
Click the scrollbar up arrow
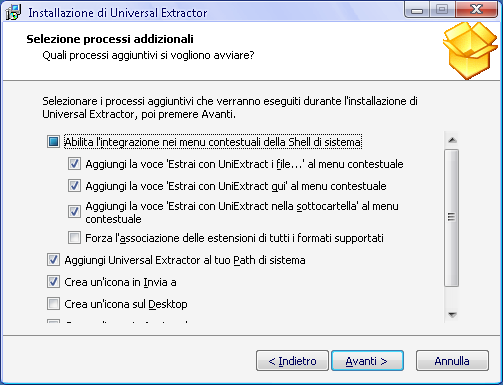tap(452, 140)
